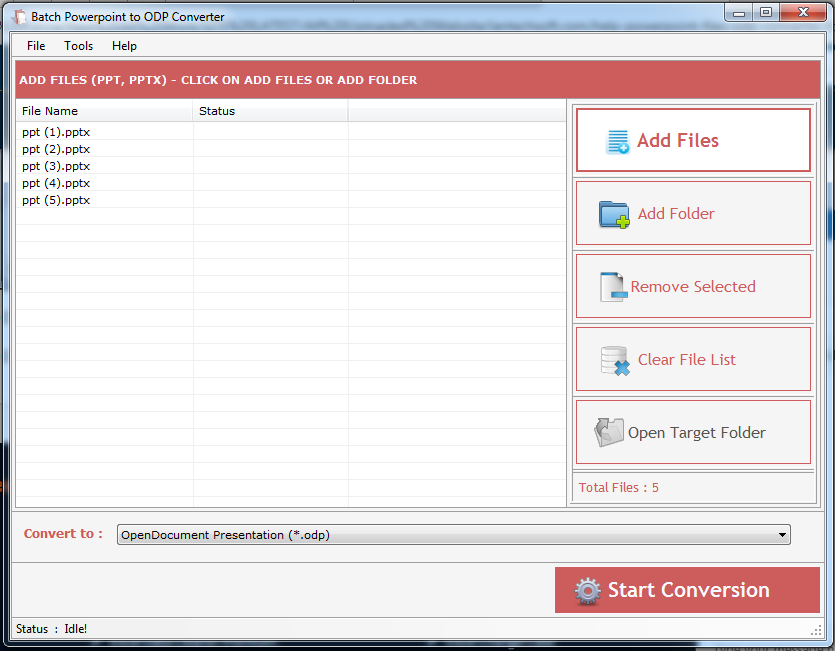Viewport: 835px width, 651px height.
Task: Click the app icon in title bar
Action: tap(19, 17)
